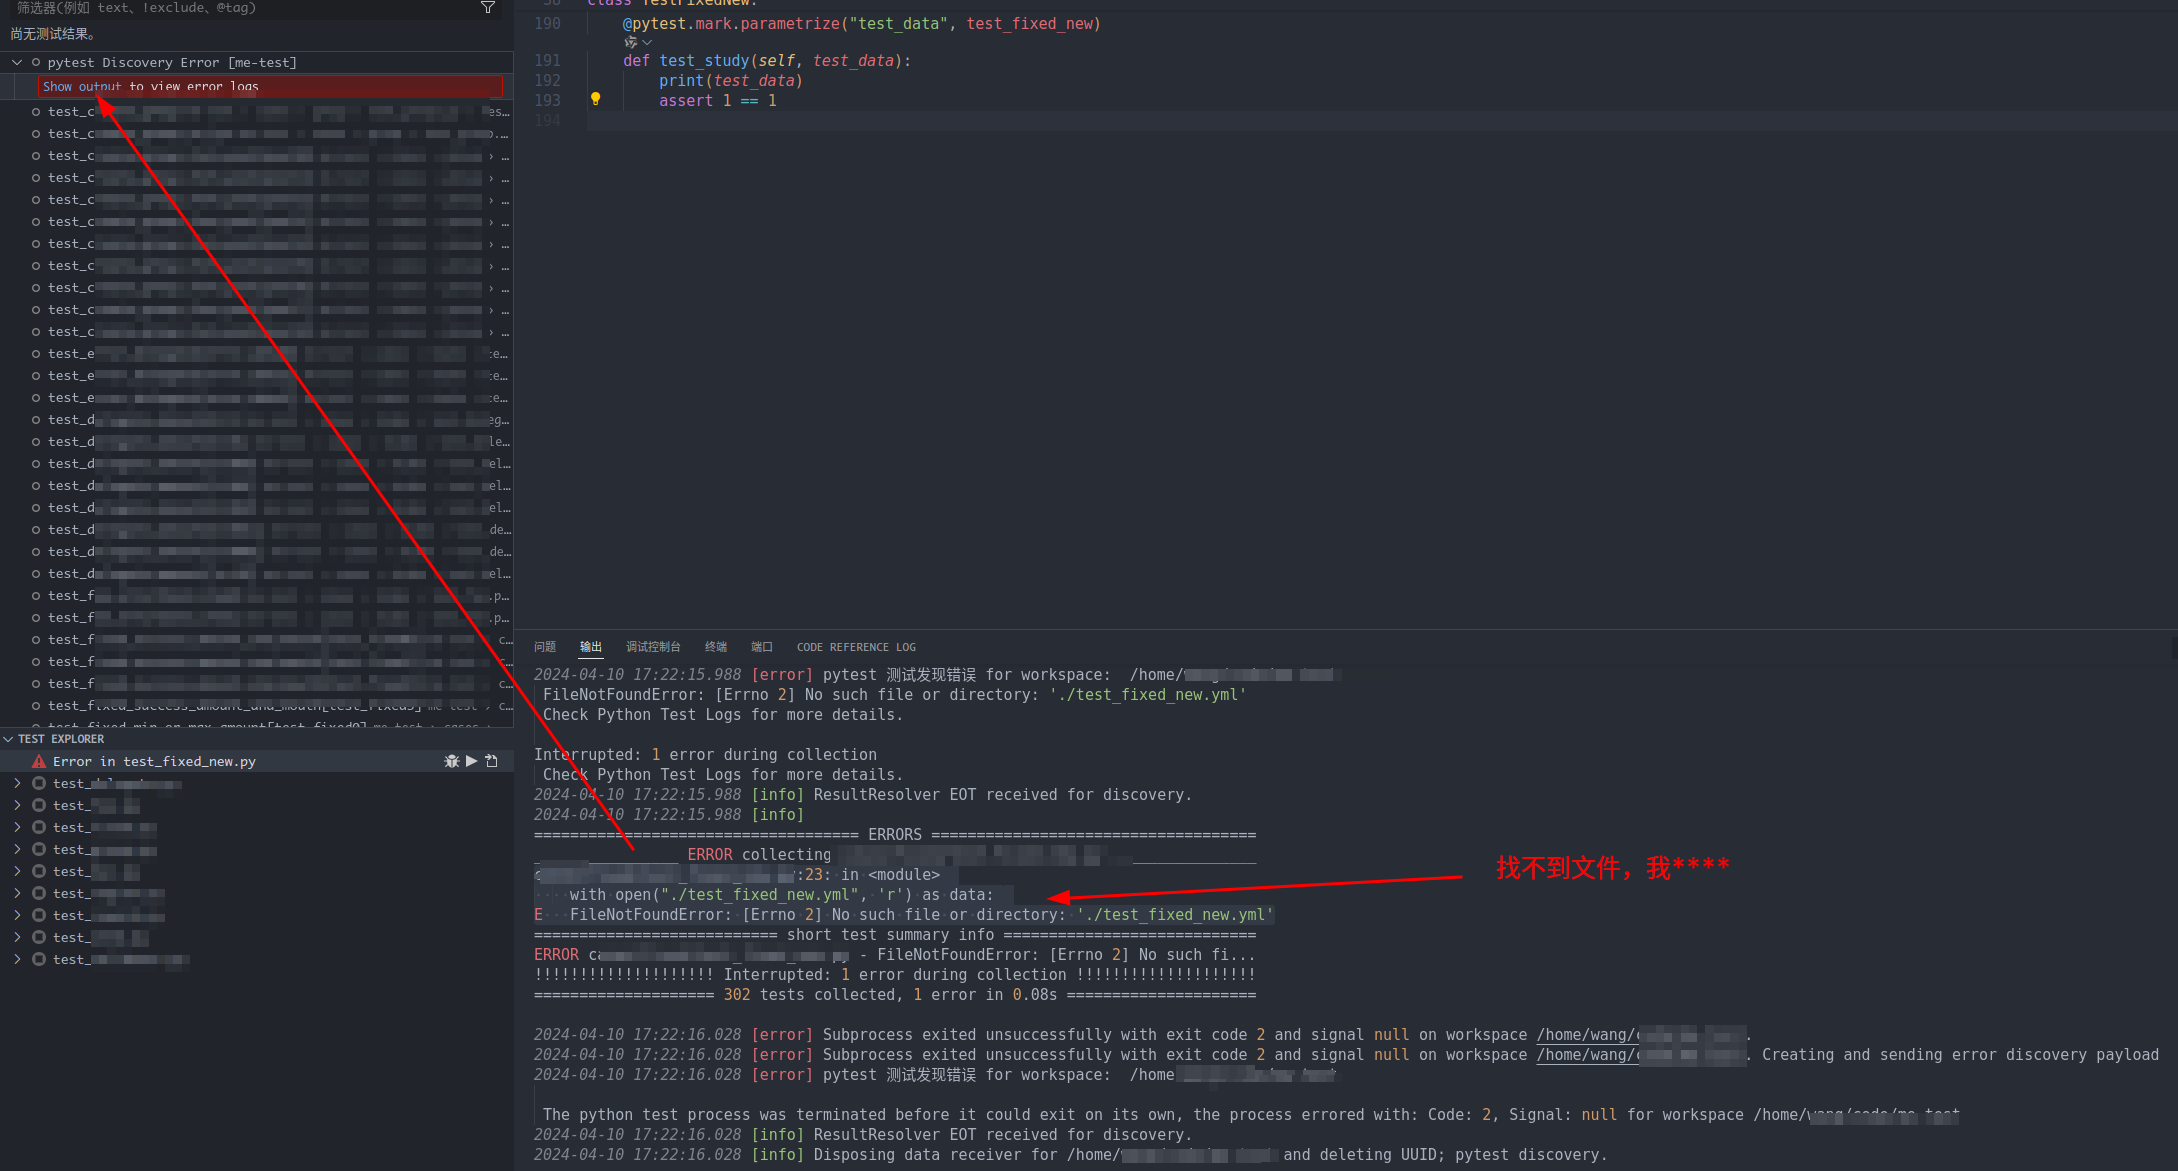The height and width of the screenshot is (1171, 2178).
Task: Click the 'def test_study' line in editor
Action: 767,61
